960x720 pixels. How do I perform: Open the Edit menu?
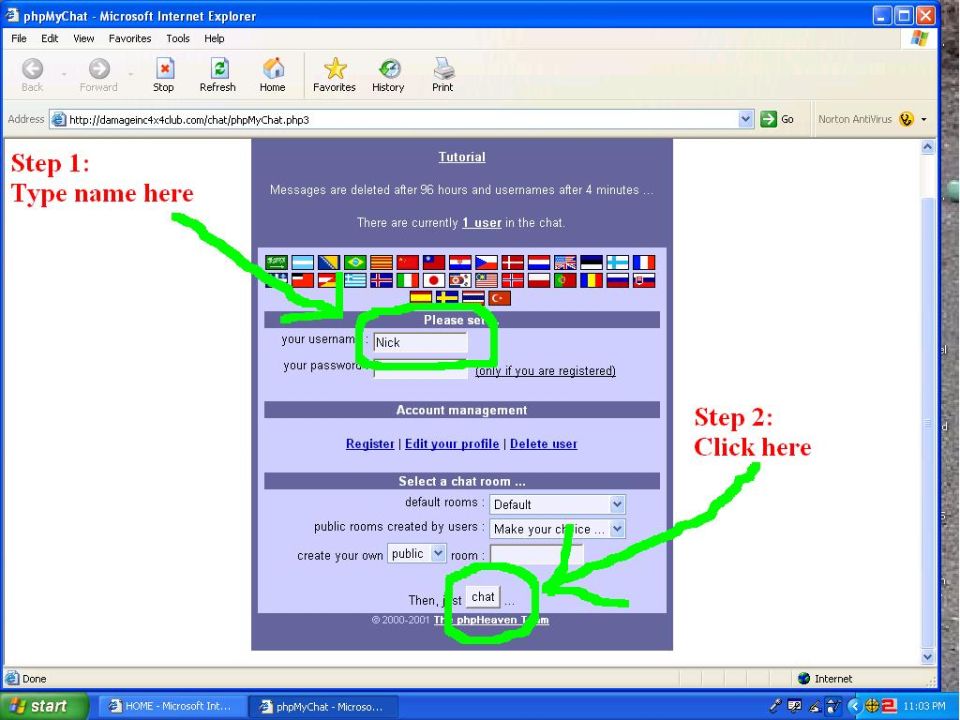[50, 39]
